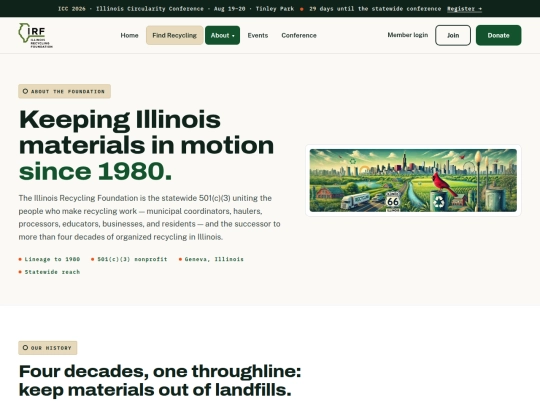Go to the Events page
540x405 pixels.
pos(258,35)
